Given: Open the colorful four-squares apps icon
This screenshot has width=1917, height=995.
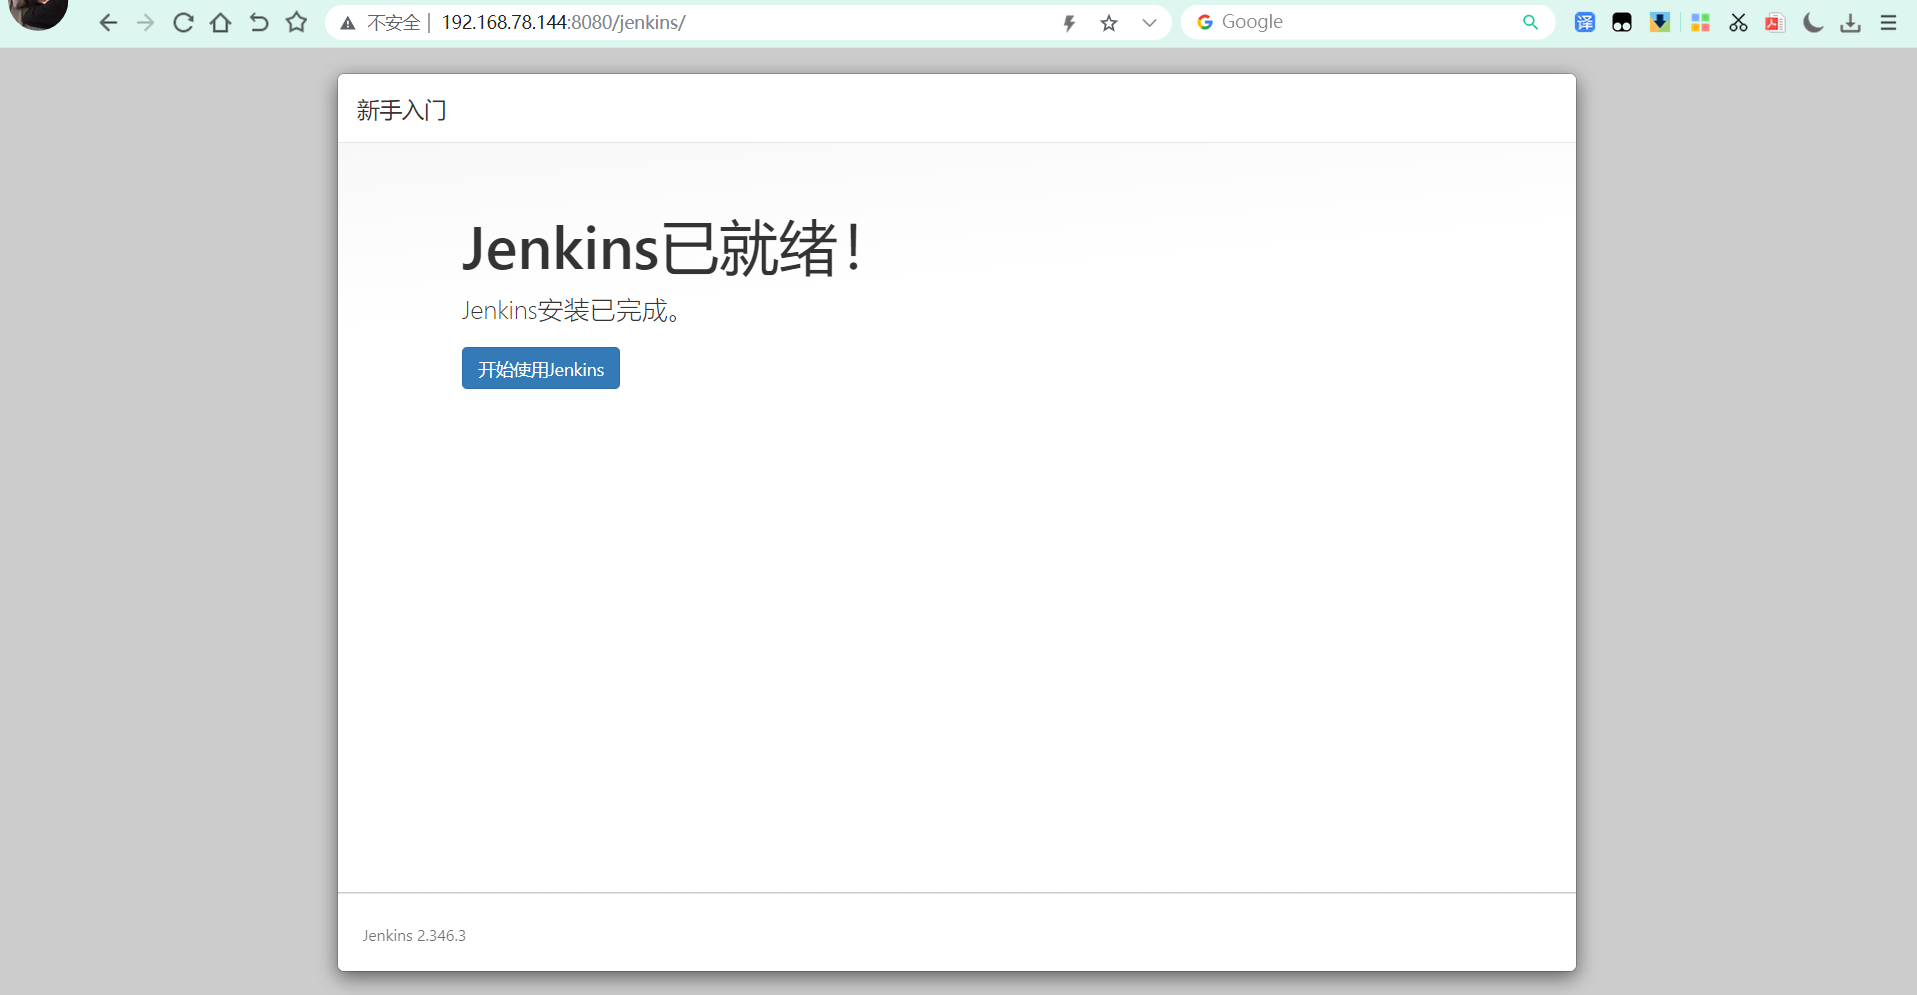Looking at the screenshot, I should pos(1700,22).
